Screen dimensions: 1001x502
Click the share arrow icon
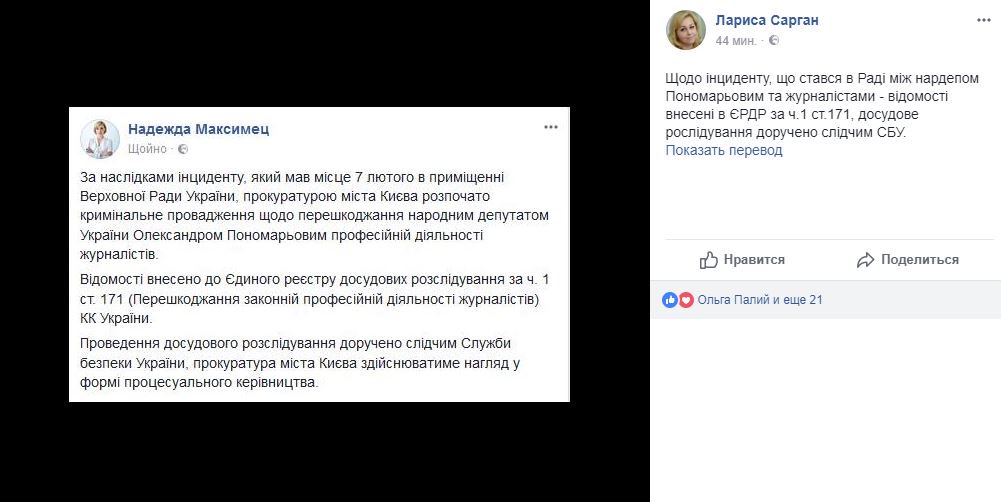click(x=865, y=259)
